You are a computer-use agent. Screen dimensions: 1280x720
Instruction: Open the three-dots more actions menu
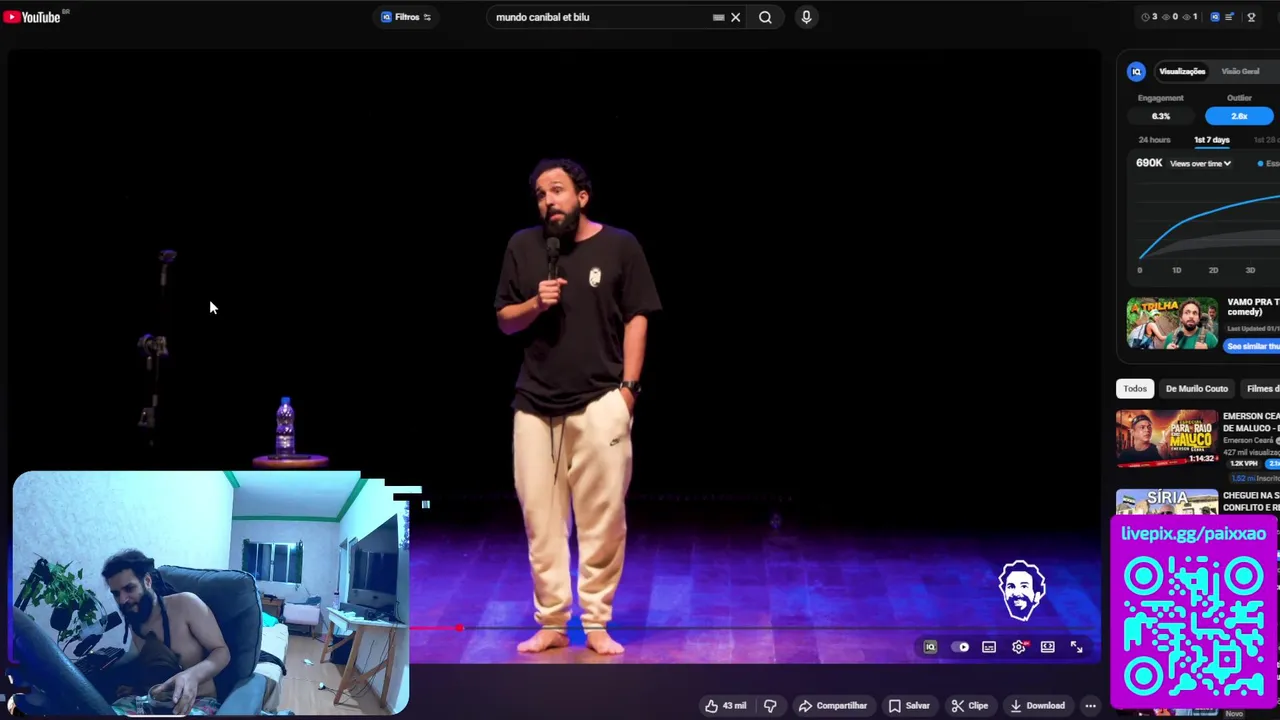1090,706
